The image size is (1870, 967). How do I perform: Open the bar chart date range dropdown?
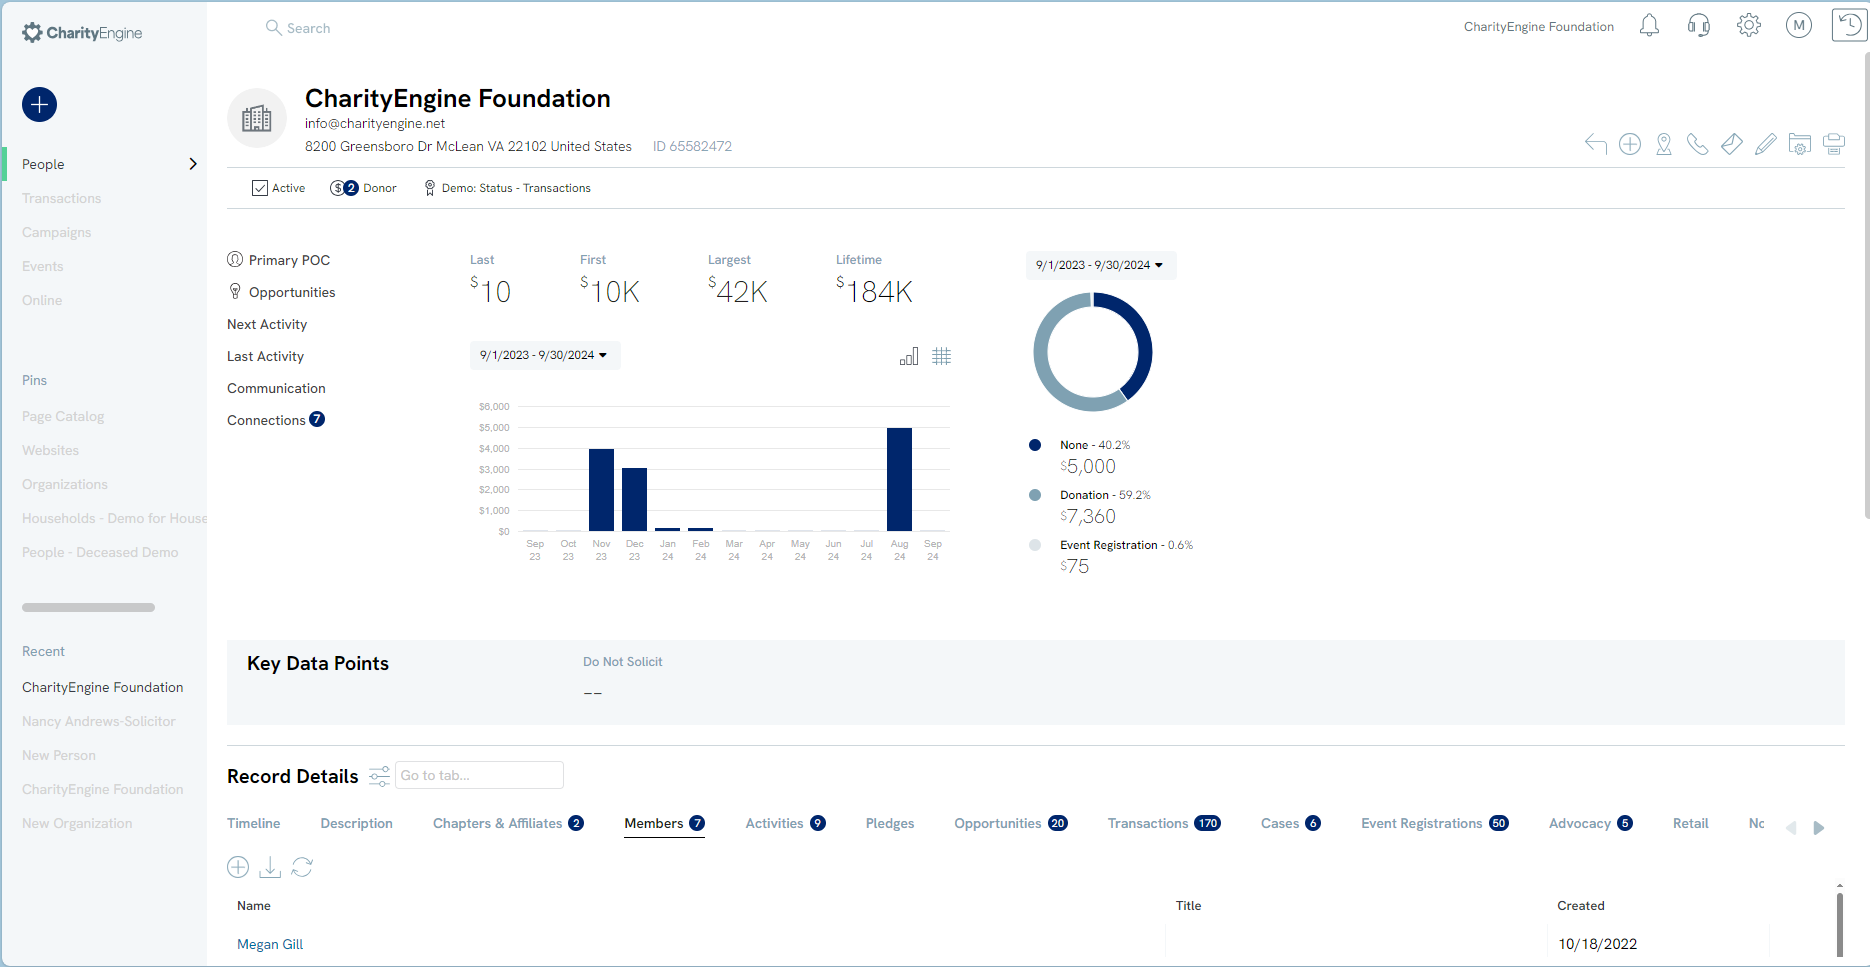[545, 355]
